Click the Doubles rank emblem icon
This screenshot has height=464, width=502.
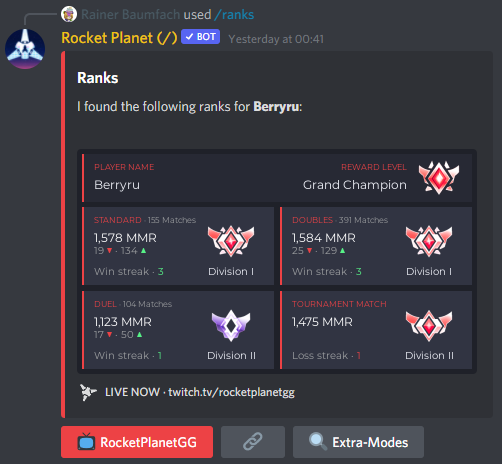429,241
